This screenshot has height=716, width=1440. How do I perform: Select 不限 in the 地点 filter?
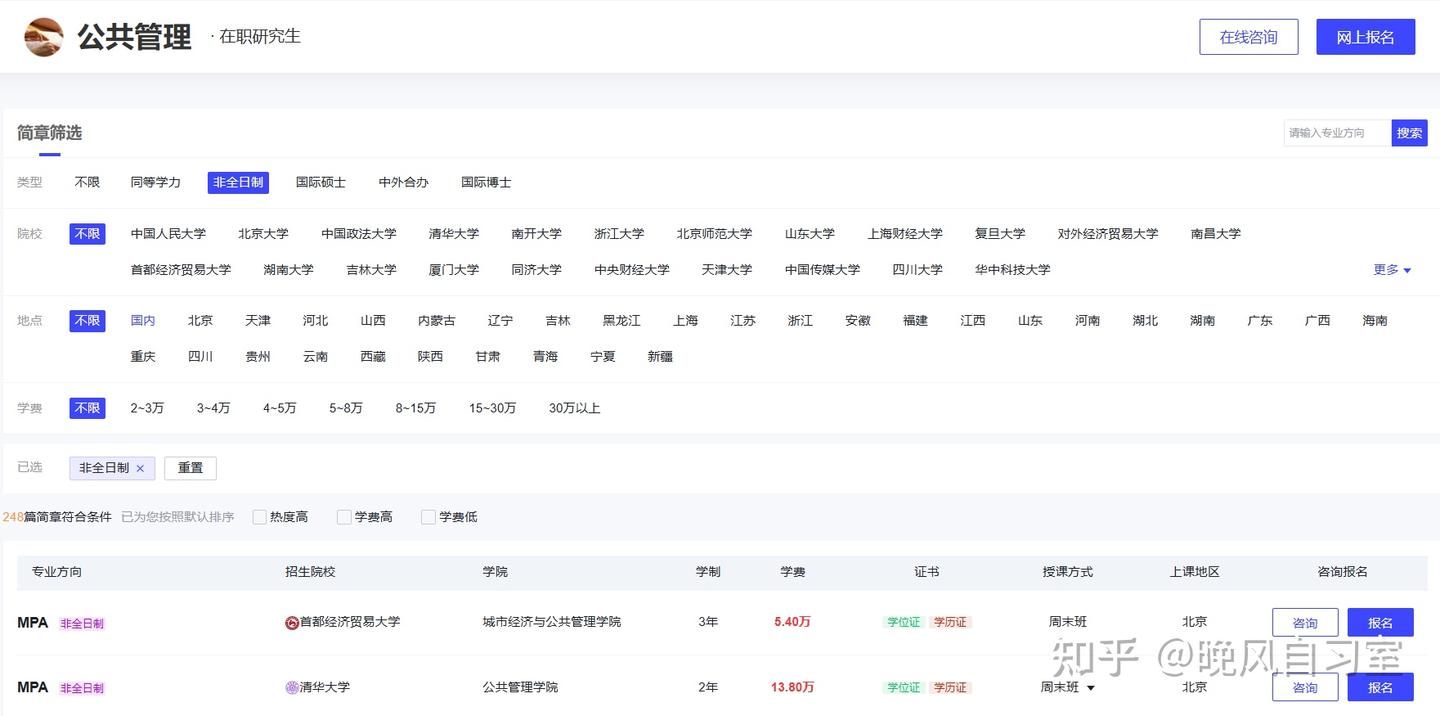pyautogui.click(x=87, y=321)
